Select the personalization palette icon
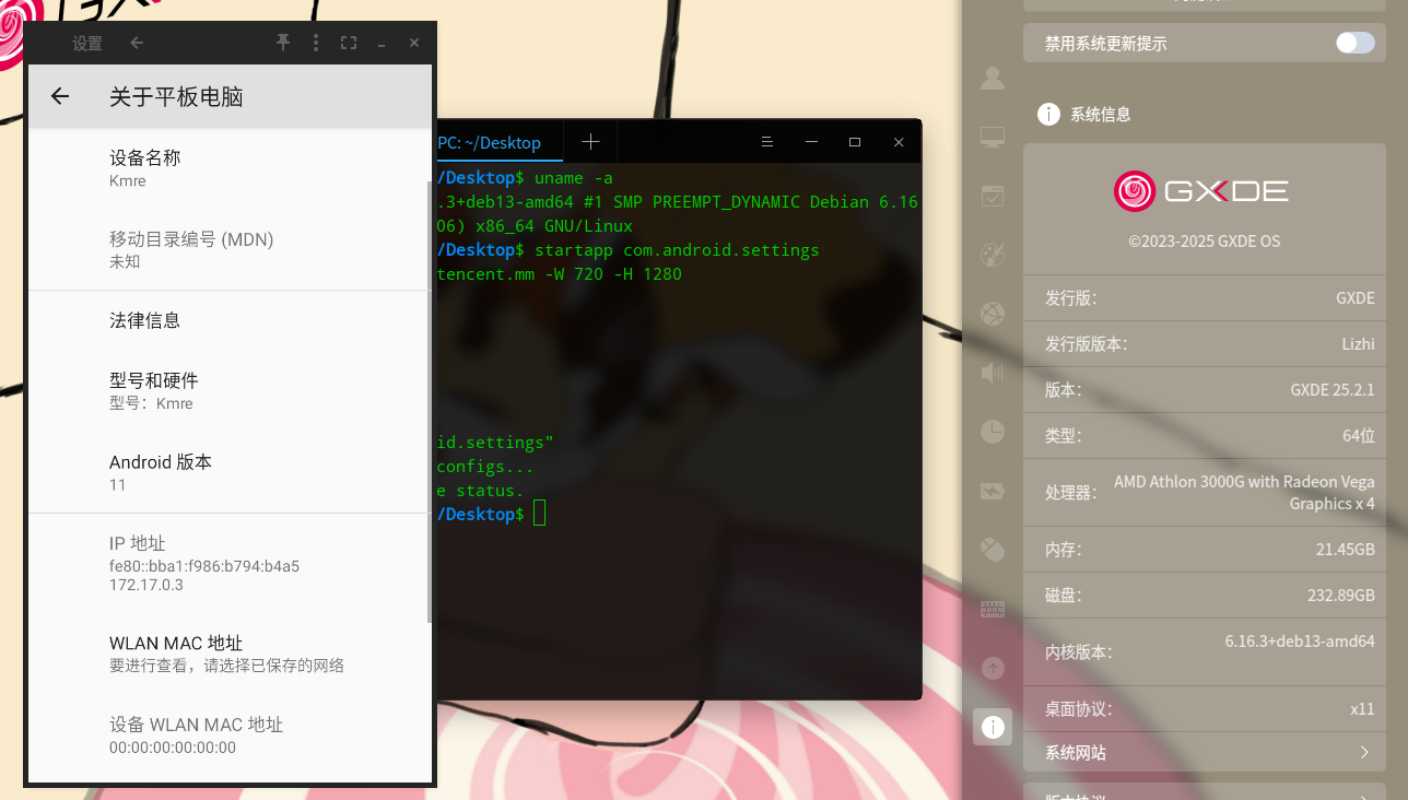The height and width of the screenshot is (800, 1409). (991, 253)
